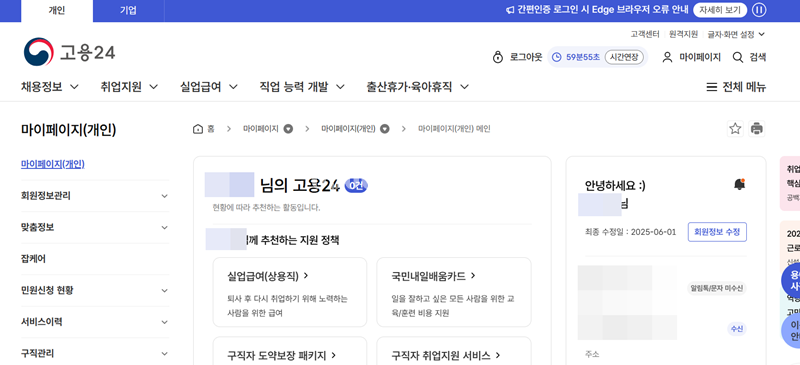Switch to the 기업 tab

129,11
